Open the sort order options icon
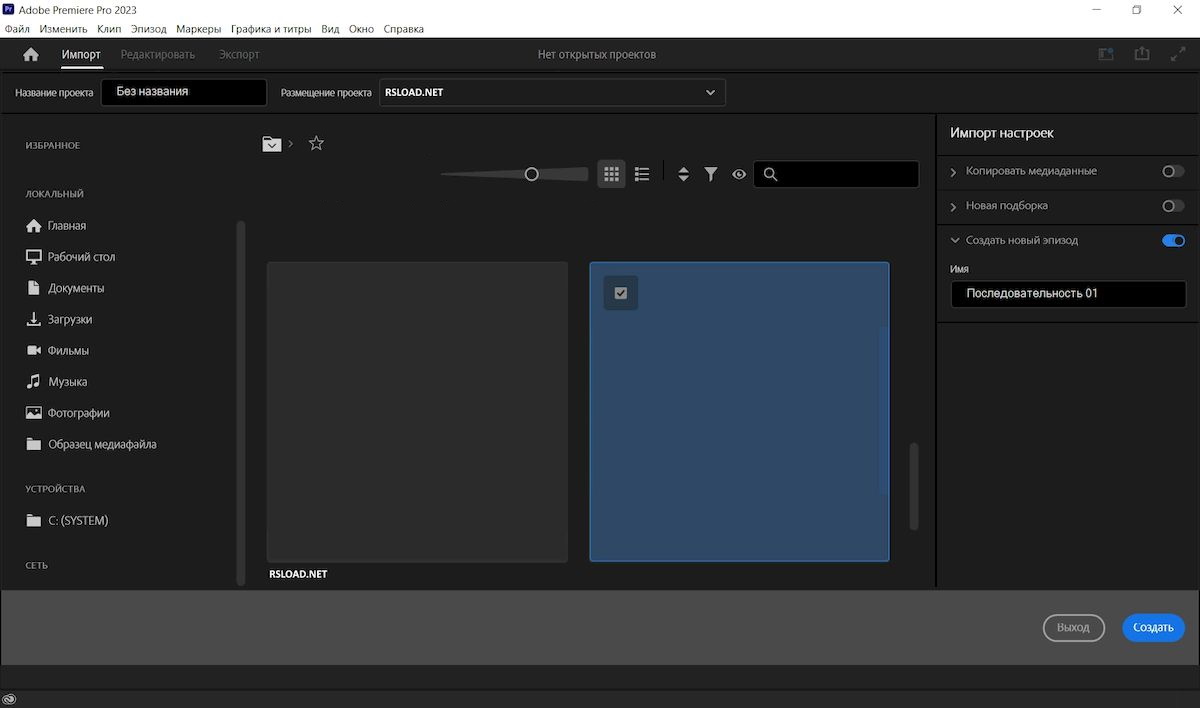Screen dimensions: 1200x708 pyautogui.click(x=683, y=174)
